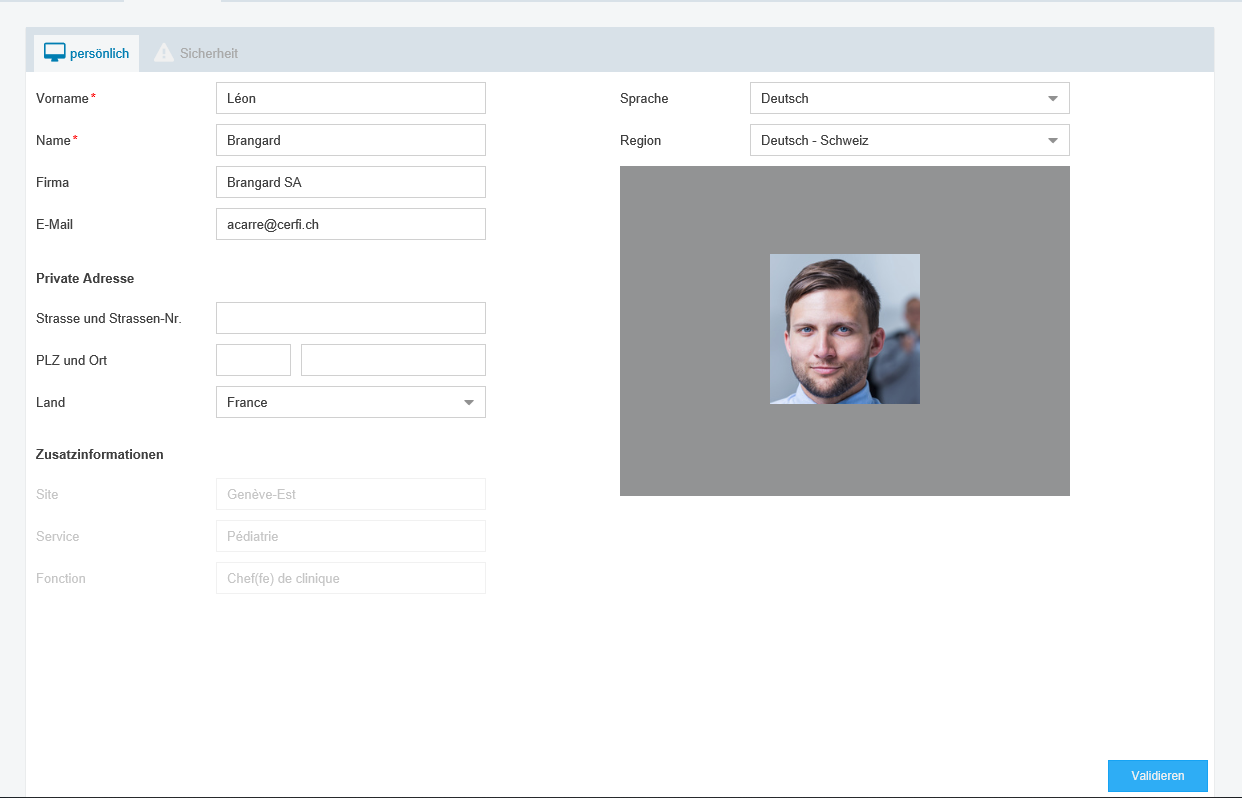Focus the Name field containing Brangard
Image resolution: width=1242 pixels, height=798 pixels.
[x=350, y=140]
